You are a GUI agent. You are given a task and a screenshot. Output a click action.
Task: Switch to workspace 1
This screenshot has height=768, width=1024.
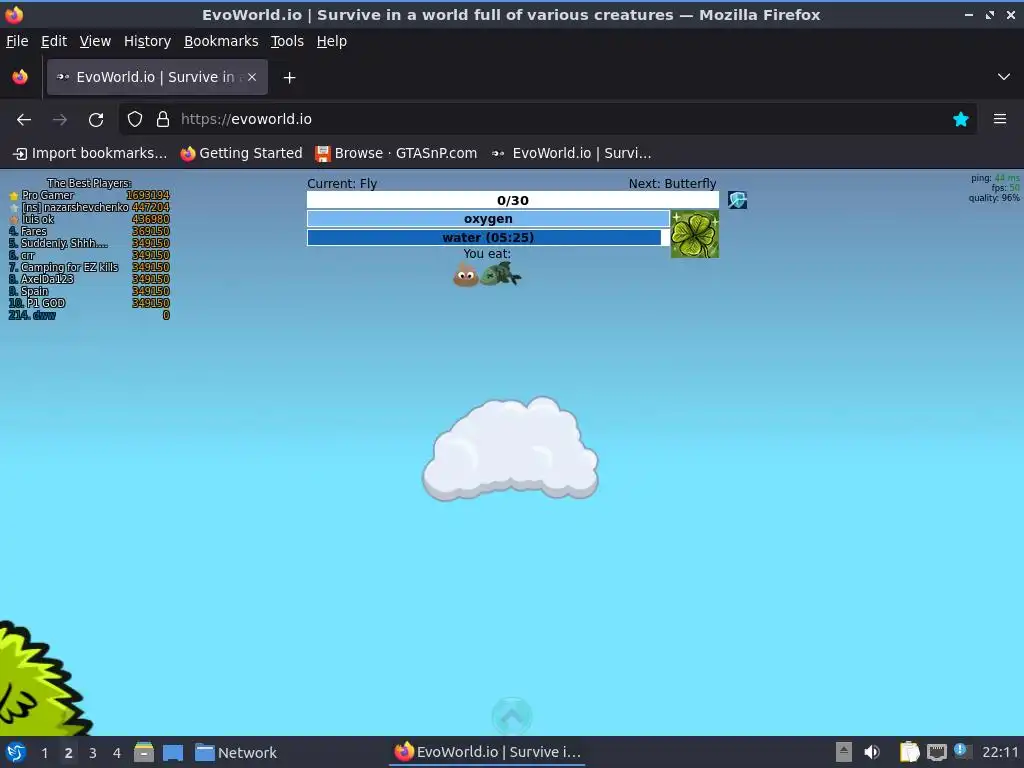(44, 753)
